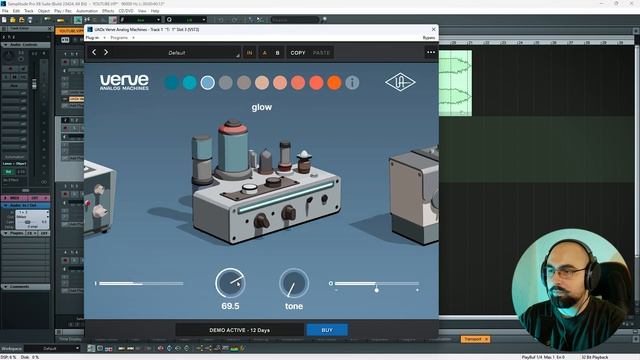Viewport: 640px width, 360px height.
Task: Select the first dark teal machine circle
Action: pyautogui.click(x=171, y=82)
